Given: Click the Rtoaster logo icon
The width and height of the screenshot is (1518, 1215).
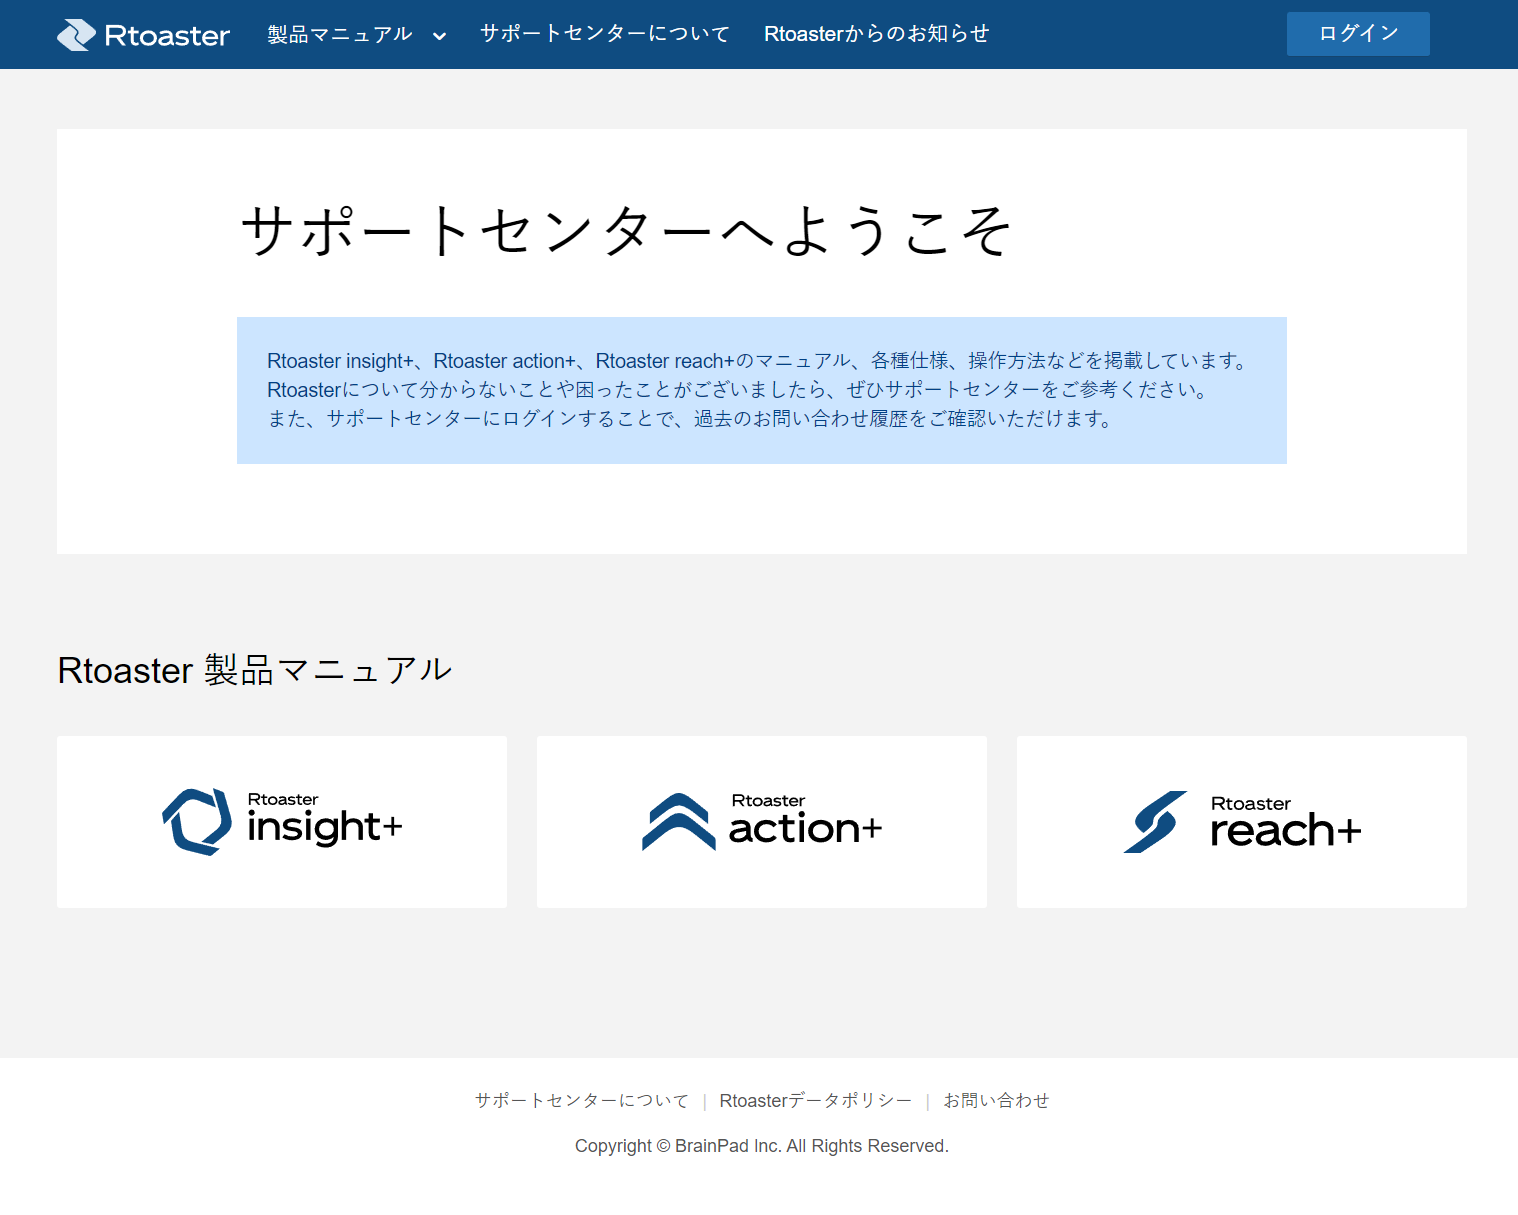Looking at the screenshot, I should point(75,33).
